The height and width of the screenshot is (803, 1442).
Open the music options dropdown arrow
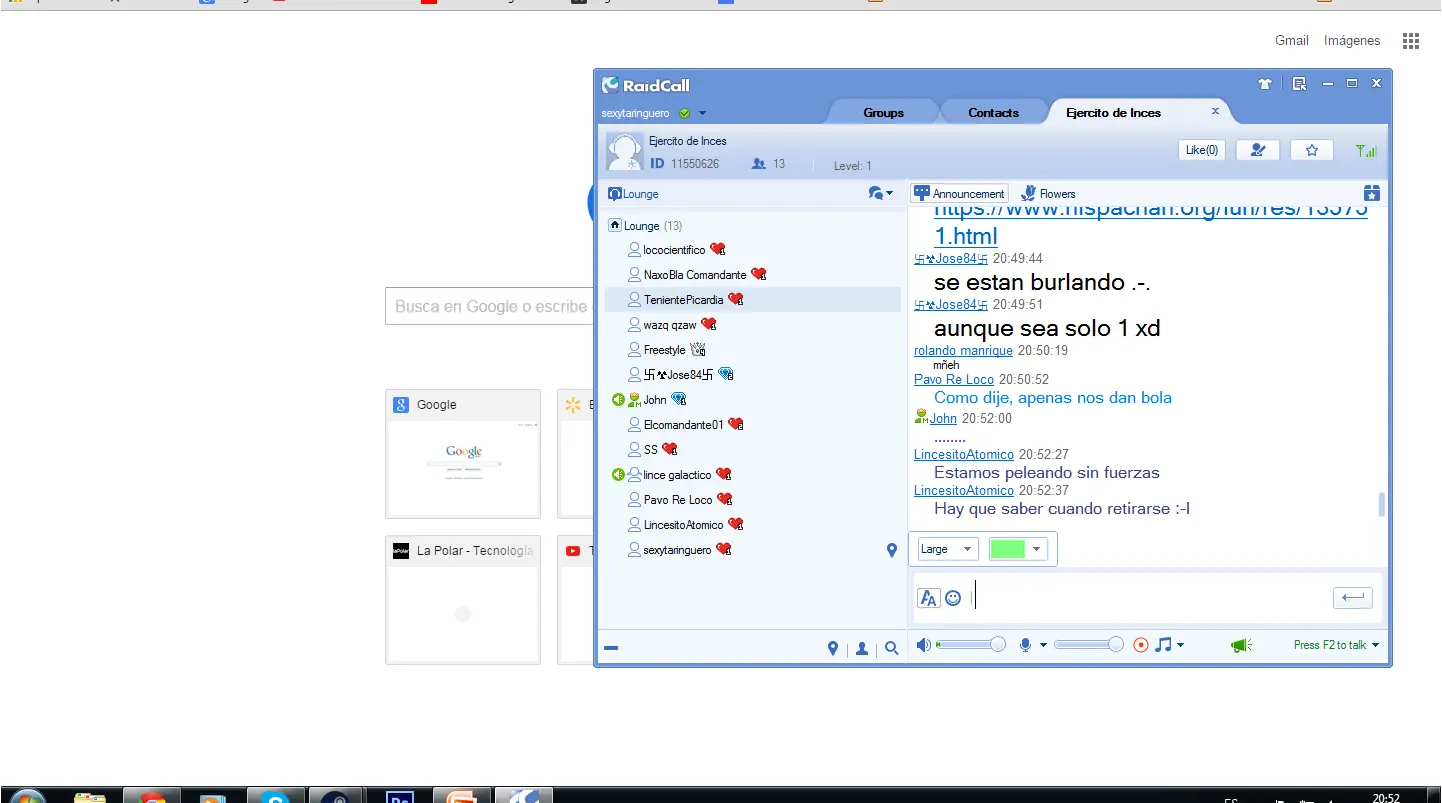[x=1180, y=645]
